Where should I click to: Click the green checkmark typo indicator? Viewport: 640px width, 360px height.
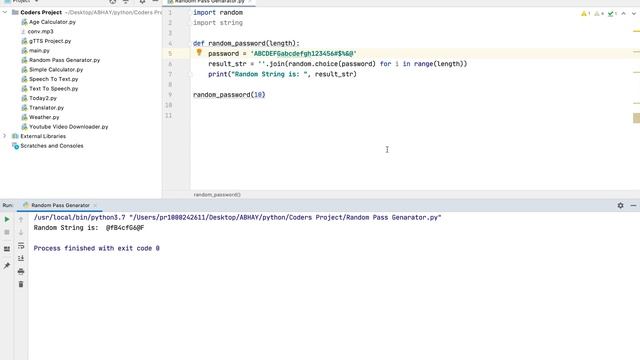tap(612, 13)
